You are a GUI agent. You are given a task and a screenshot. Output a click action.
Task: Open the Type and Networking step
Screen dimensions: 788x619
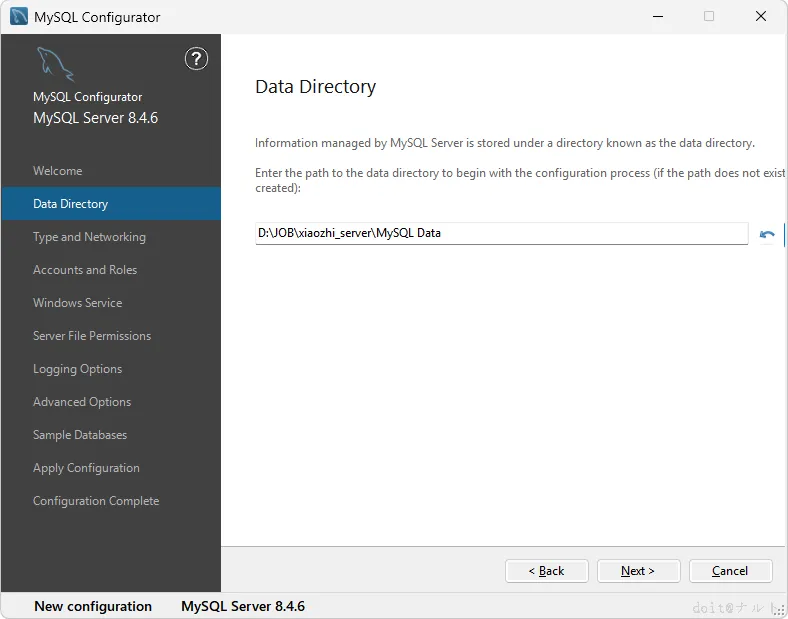point(89,237)
